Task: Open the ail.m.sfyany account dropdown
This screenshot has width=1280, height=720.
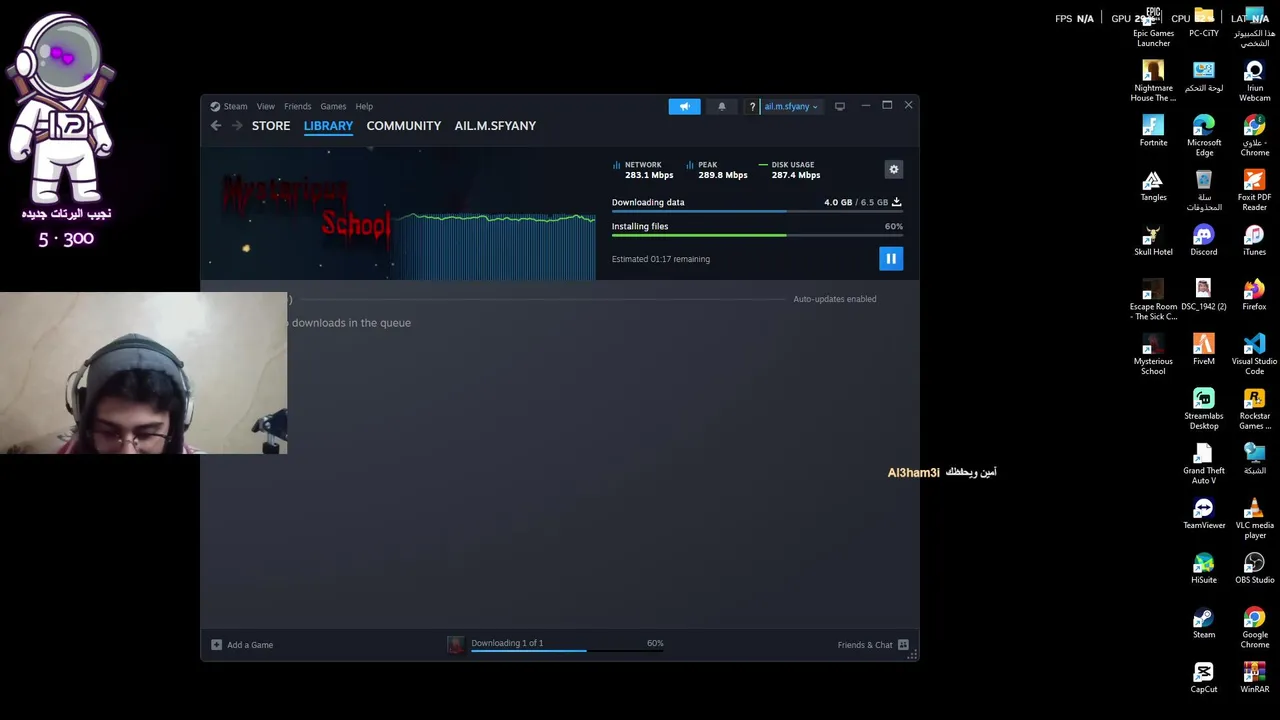Action: [790, 107]
